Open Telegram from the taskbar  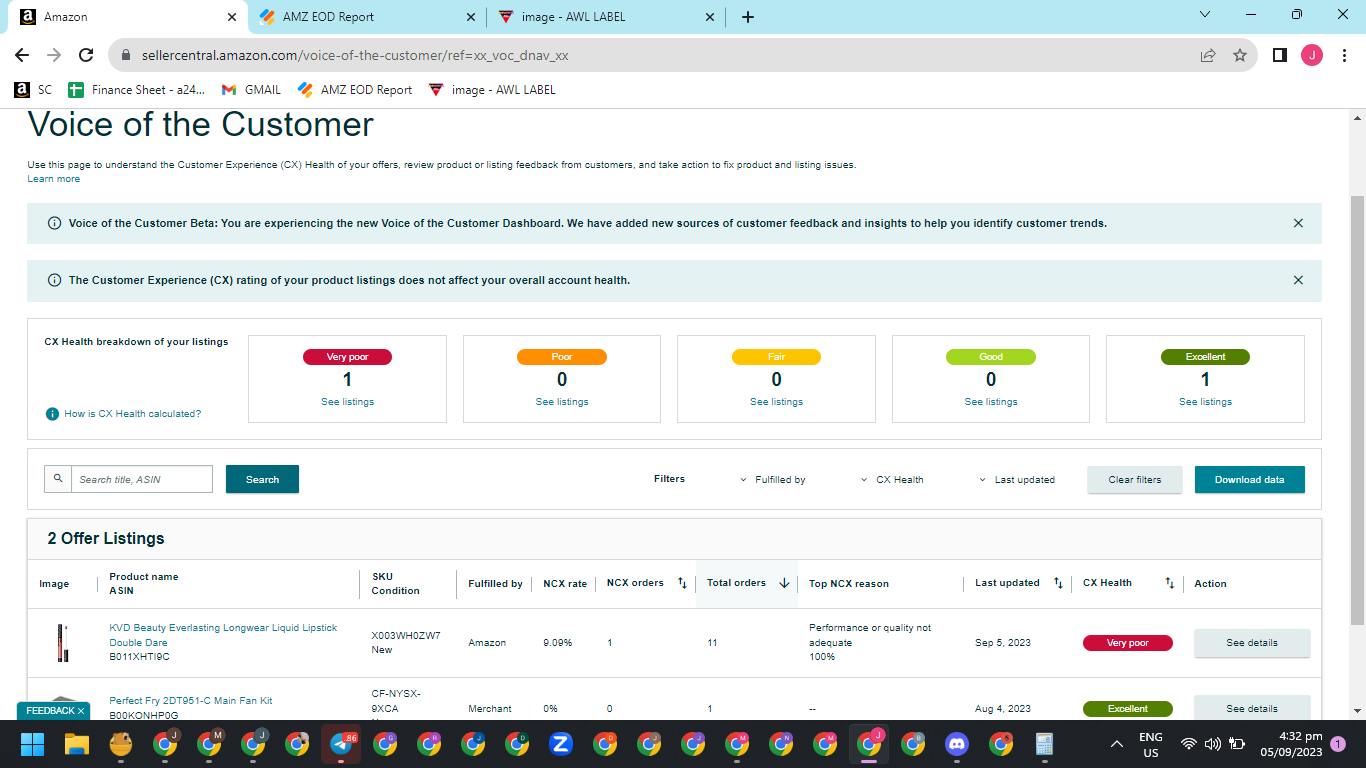[x=341, y=744]
